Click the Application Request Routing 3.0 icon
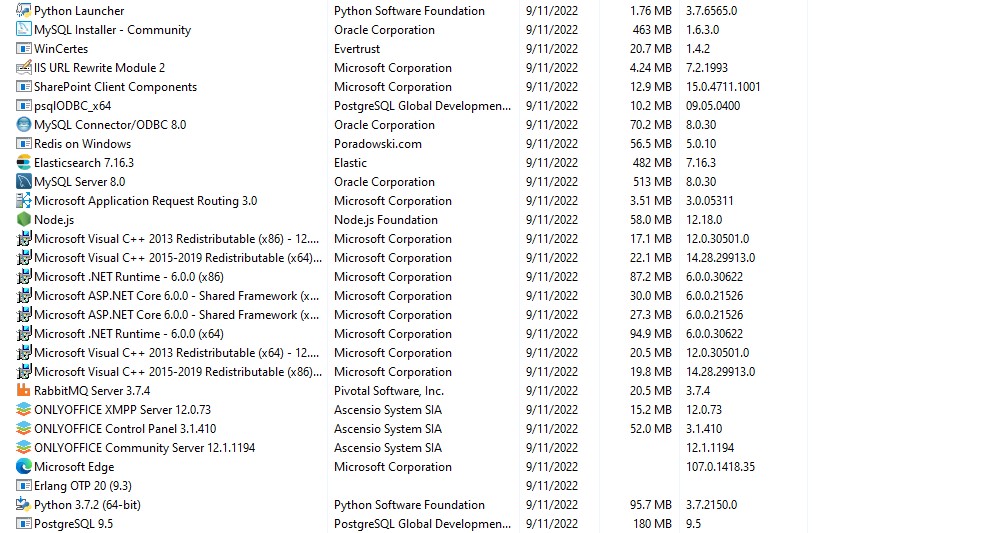 point(23,201)
